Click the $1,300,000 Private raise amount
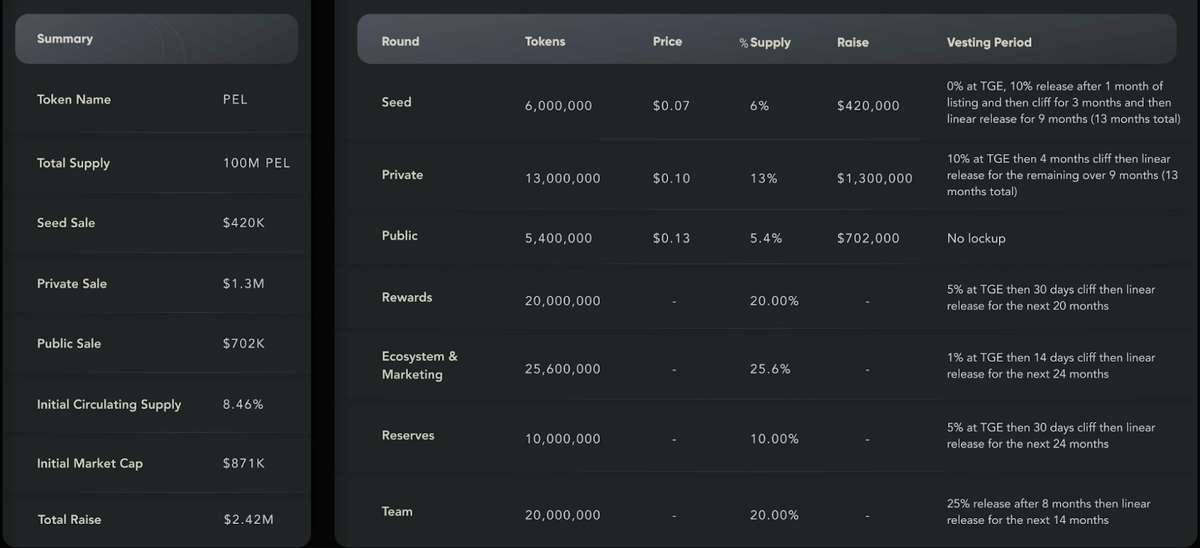Image resolution: width=1200 pixels, height=548 pixels. 875,179
